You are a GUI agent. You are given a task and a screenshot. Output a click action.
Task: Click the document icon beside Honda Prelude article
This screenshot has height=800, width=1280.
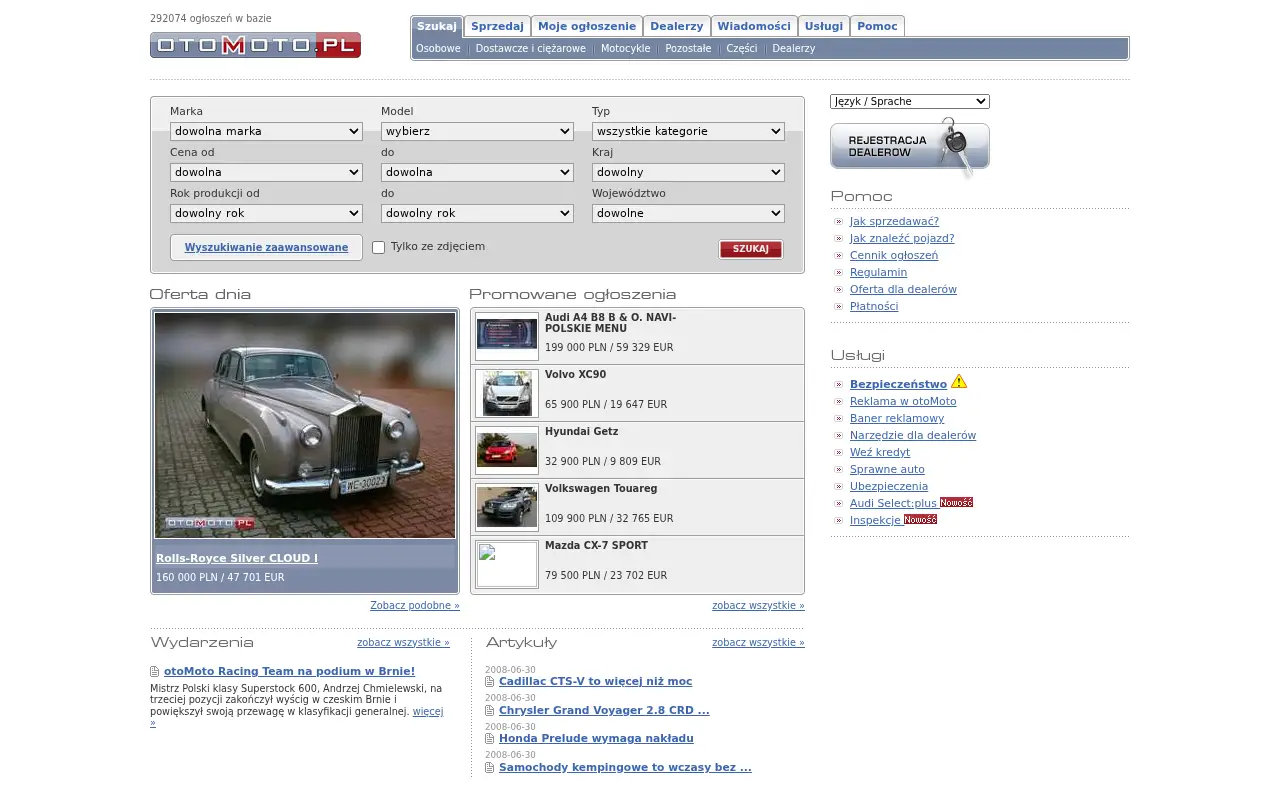[x=490, y=739]
